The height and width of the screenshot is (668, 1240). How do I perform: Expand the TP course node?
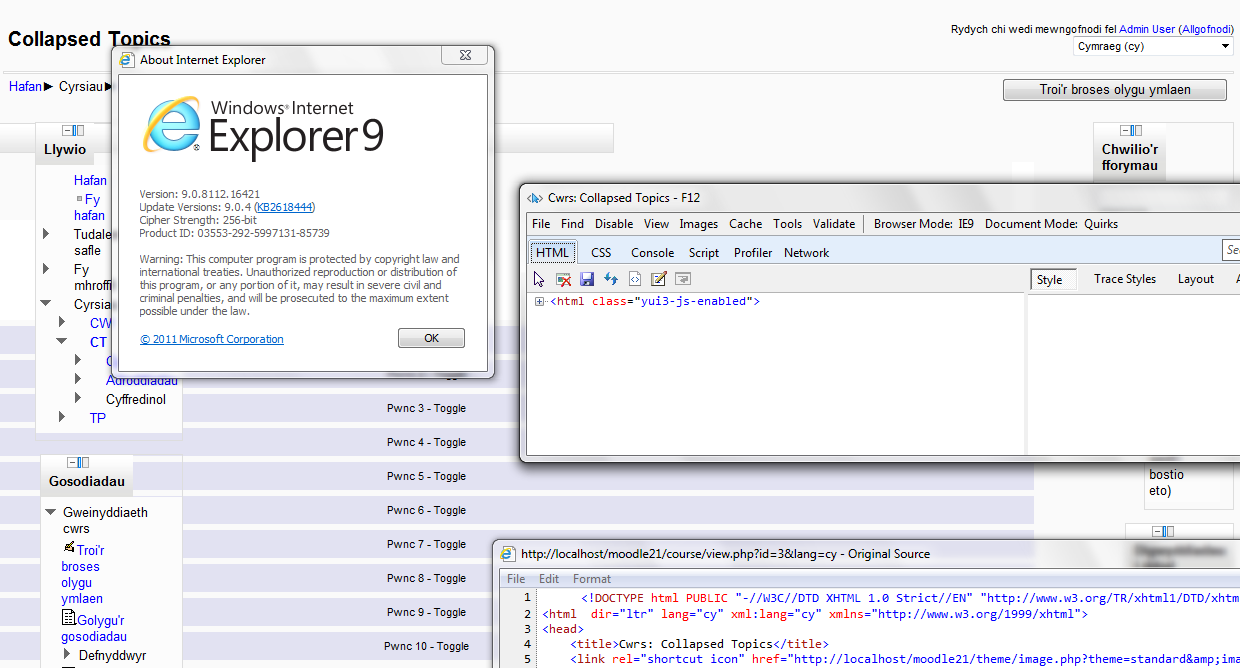tap(62, 417)
